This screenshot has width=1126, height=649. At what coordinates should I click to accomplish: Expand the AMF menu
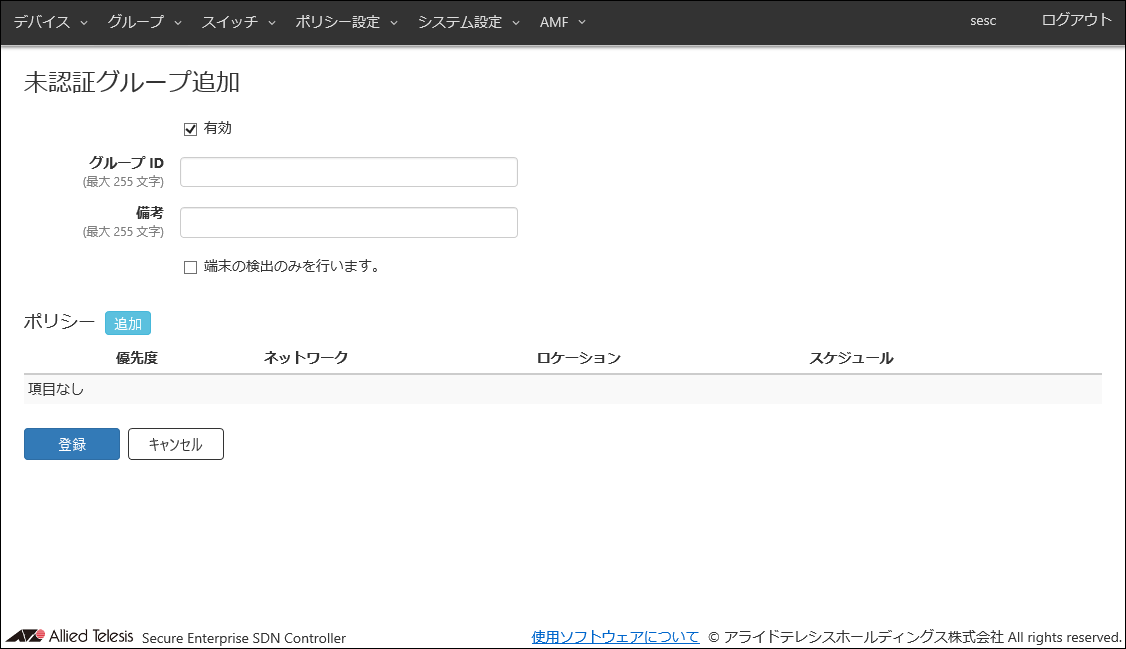[563, 22]
